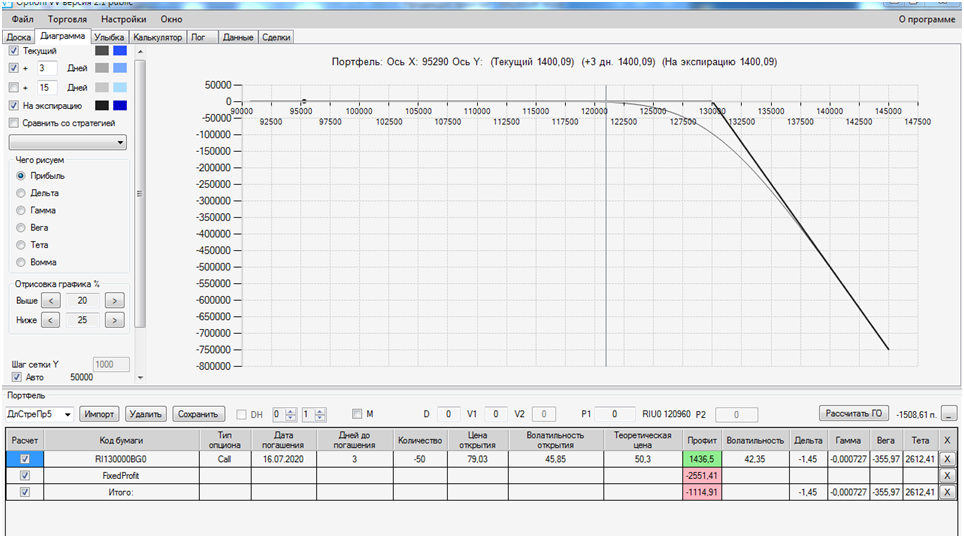Viewport: 964px width, 538px height.
Task: Click the Шаг сетки Y input field
Action: click(111, 364)
